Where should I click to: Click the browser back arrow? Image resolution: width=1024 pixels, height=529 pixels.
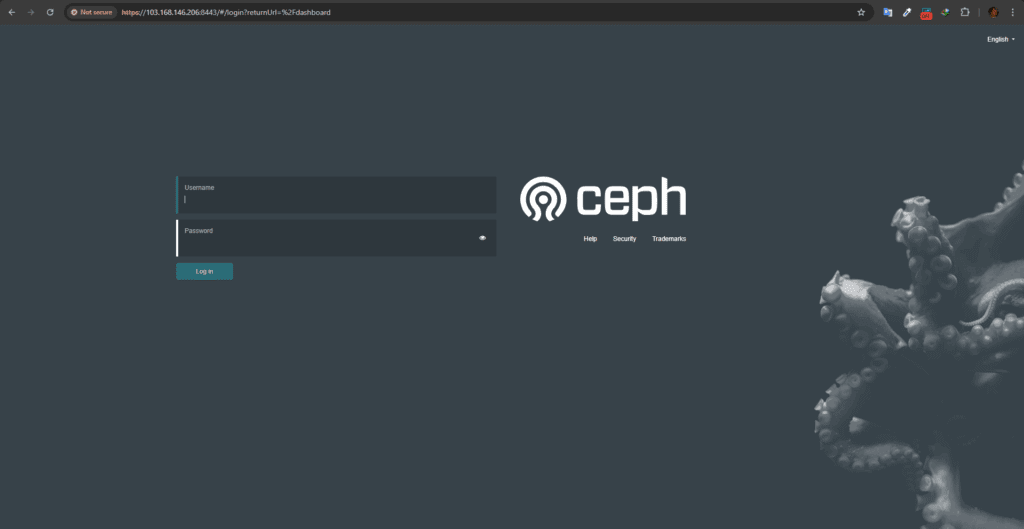(12, 12)
